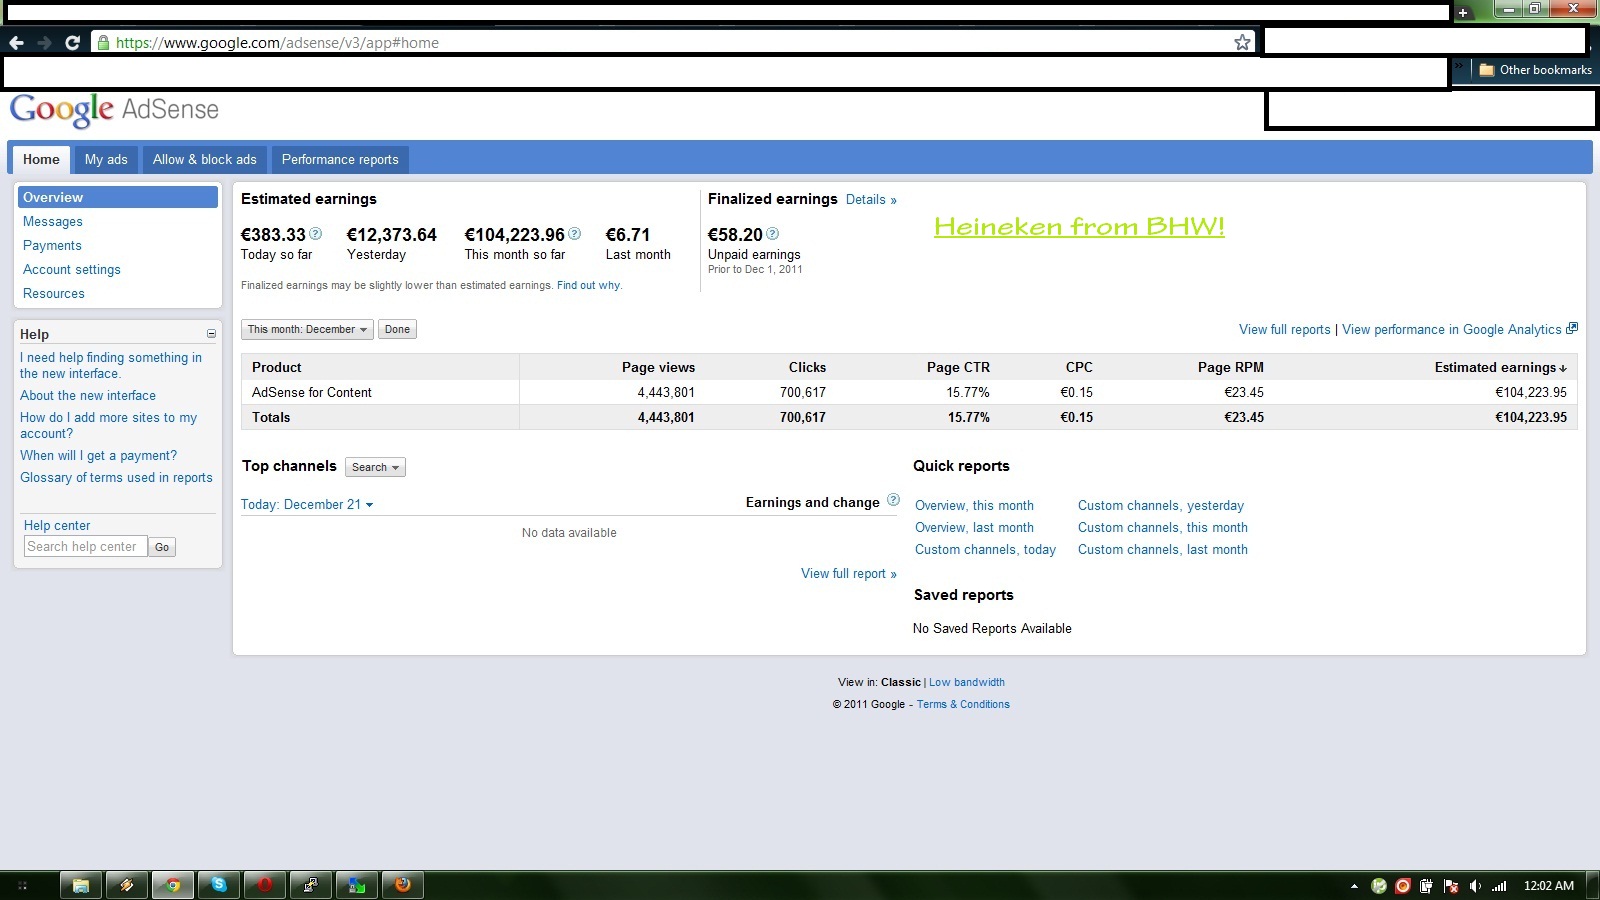Click the browser address bar URL

pos(277,43)
